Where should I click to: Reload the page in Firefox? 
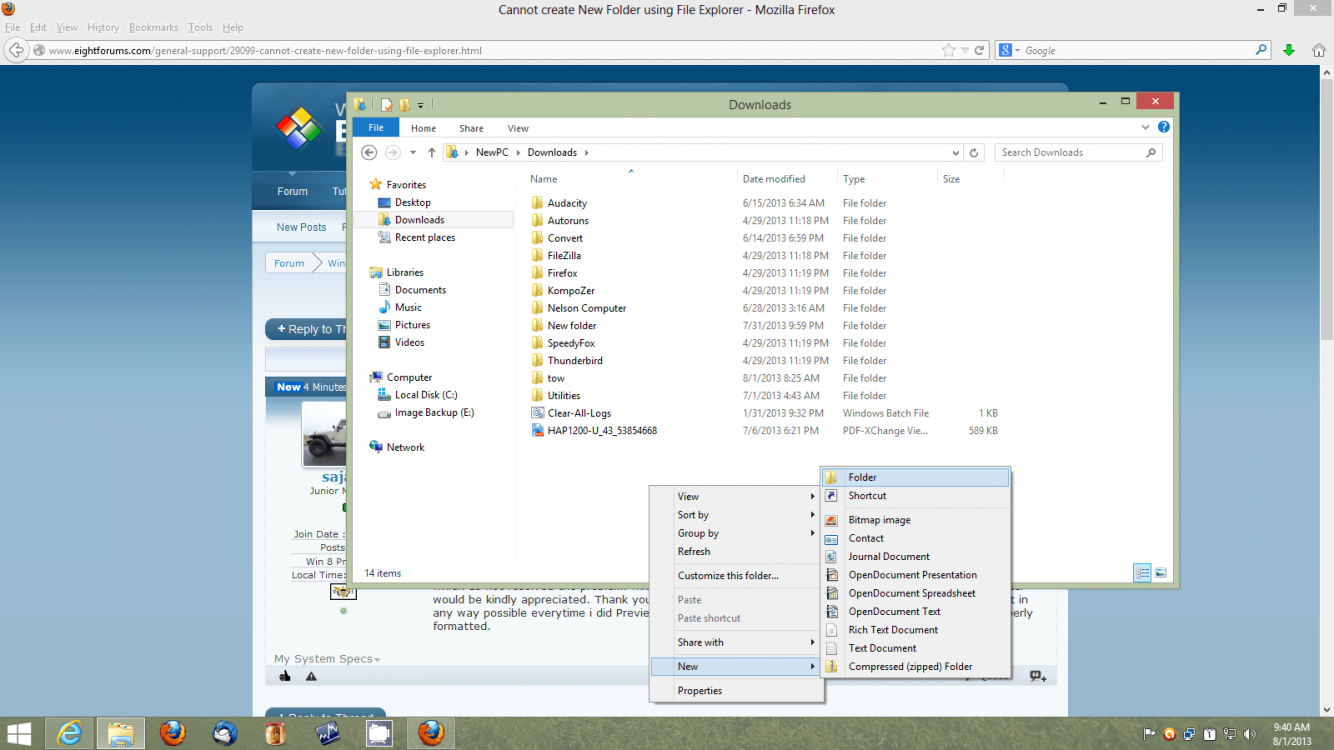click(x=980, y=50)
